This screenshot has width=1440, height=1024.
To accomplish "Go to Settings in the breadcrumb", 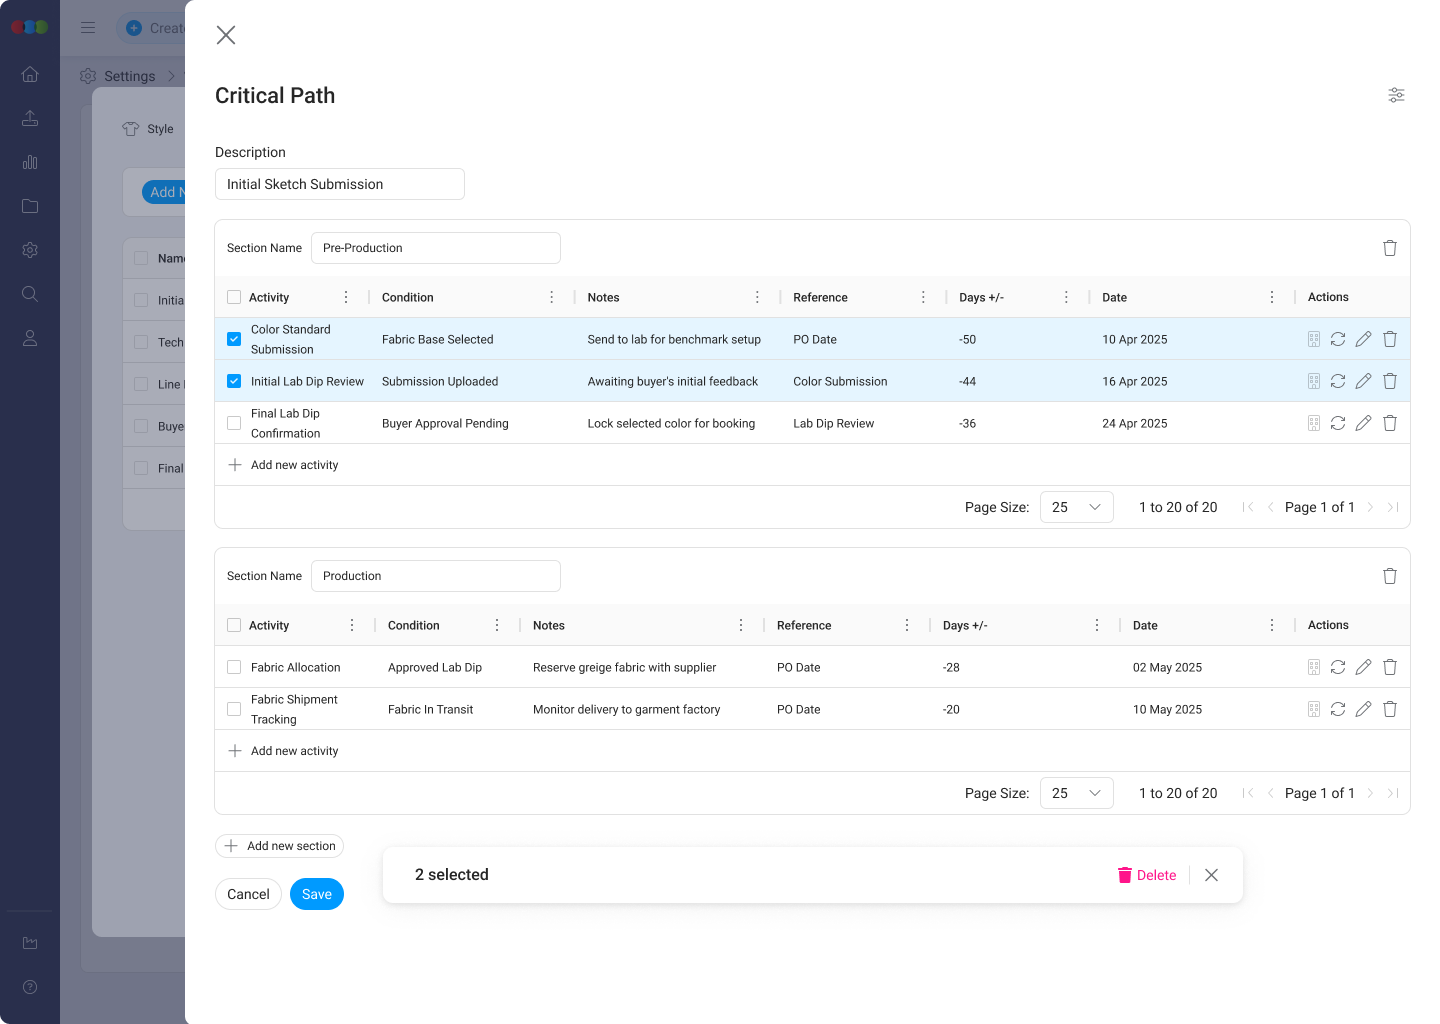I will 131,76.
